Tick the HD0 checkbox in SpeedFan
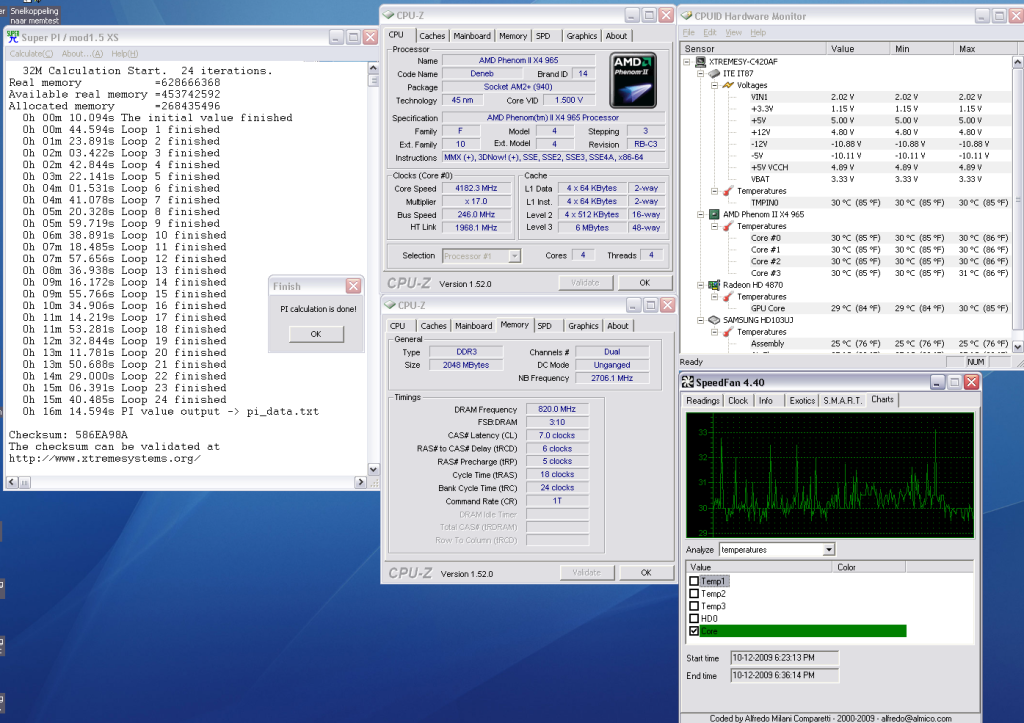1024x723 pixels. point(694,618)
